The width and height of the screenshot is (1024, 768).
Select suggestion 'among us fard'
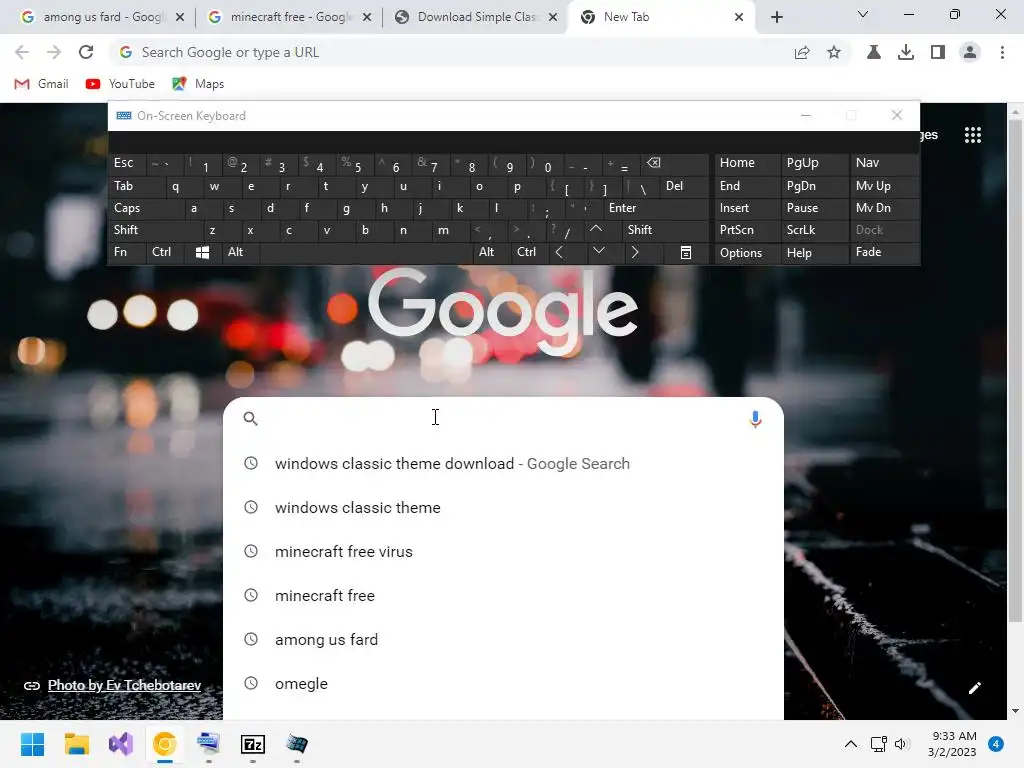point(503,639)
